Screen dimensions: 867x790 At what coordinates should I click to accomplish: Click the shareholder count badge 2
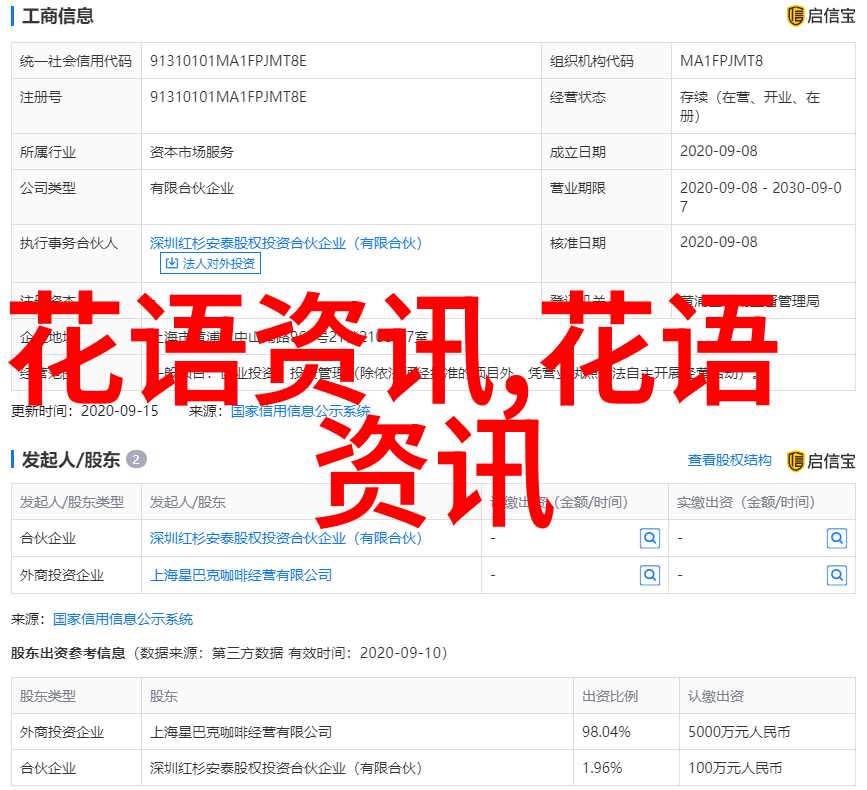tap(136, 459)
